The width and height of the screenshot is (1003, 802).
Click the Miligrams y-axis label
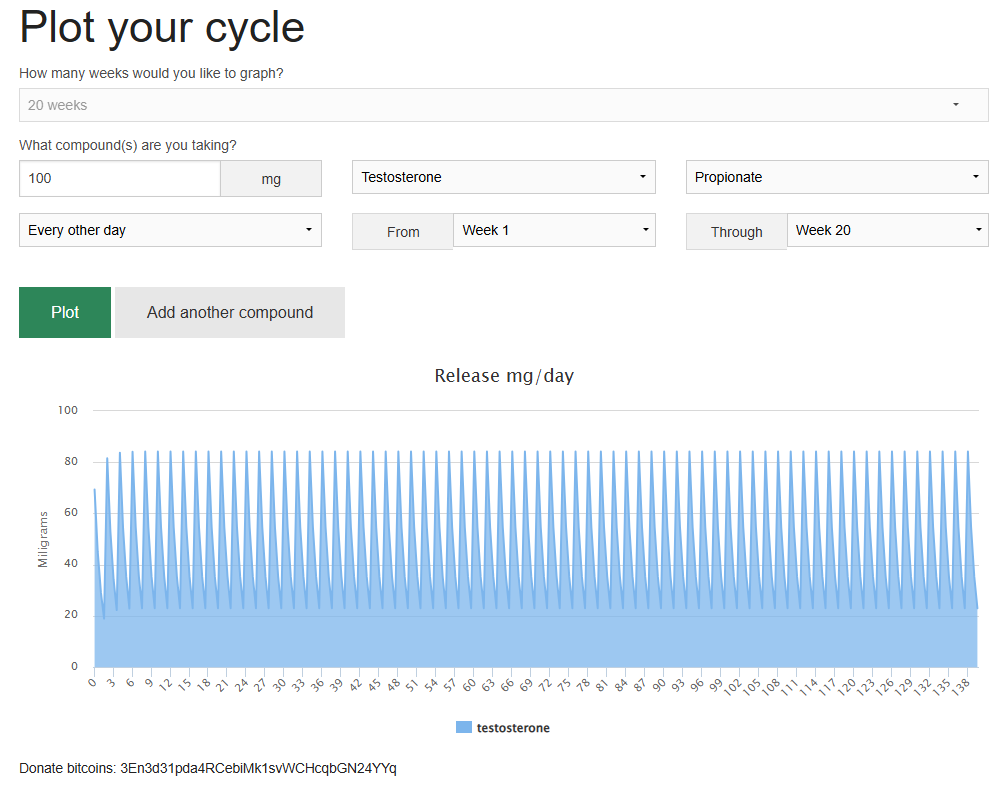click(43, 539)
